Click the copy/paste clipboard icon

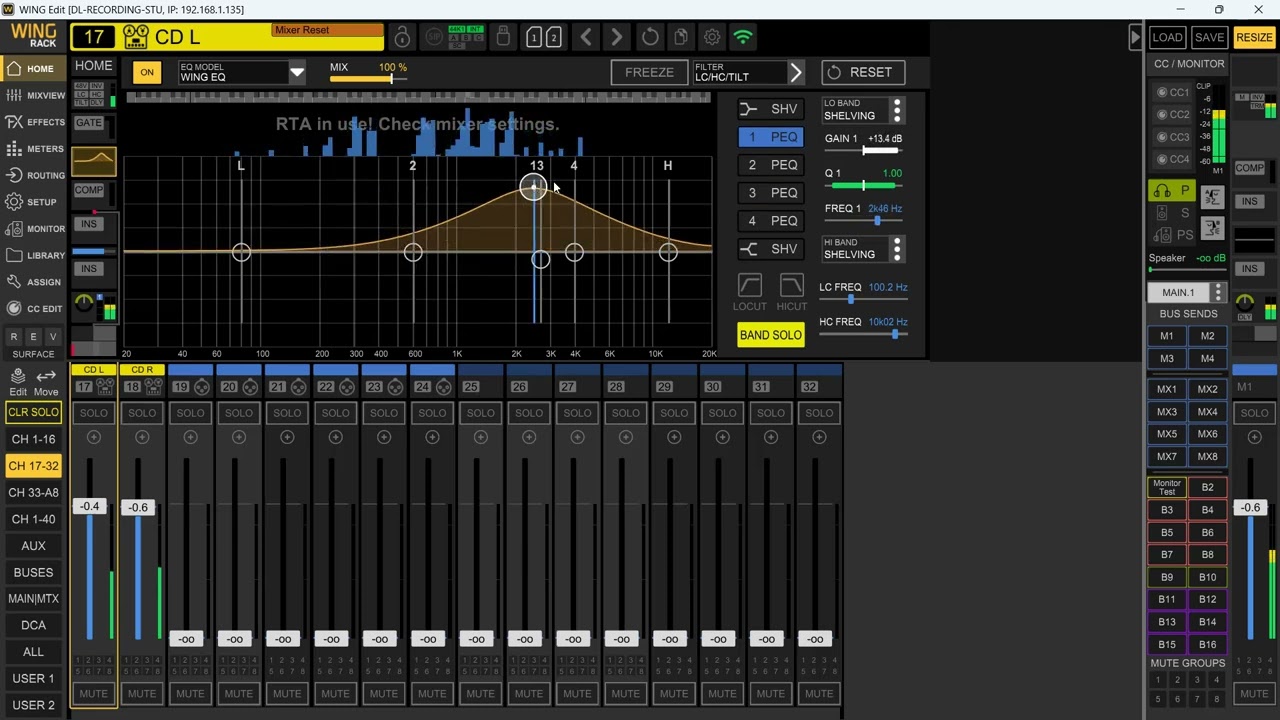(x=681, y=38)
